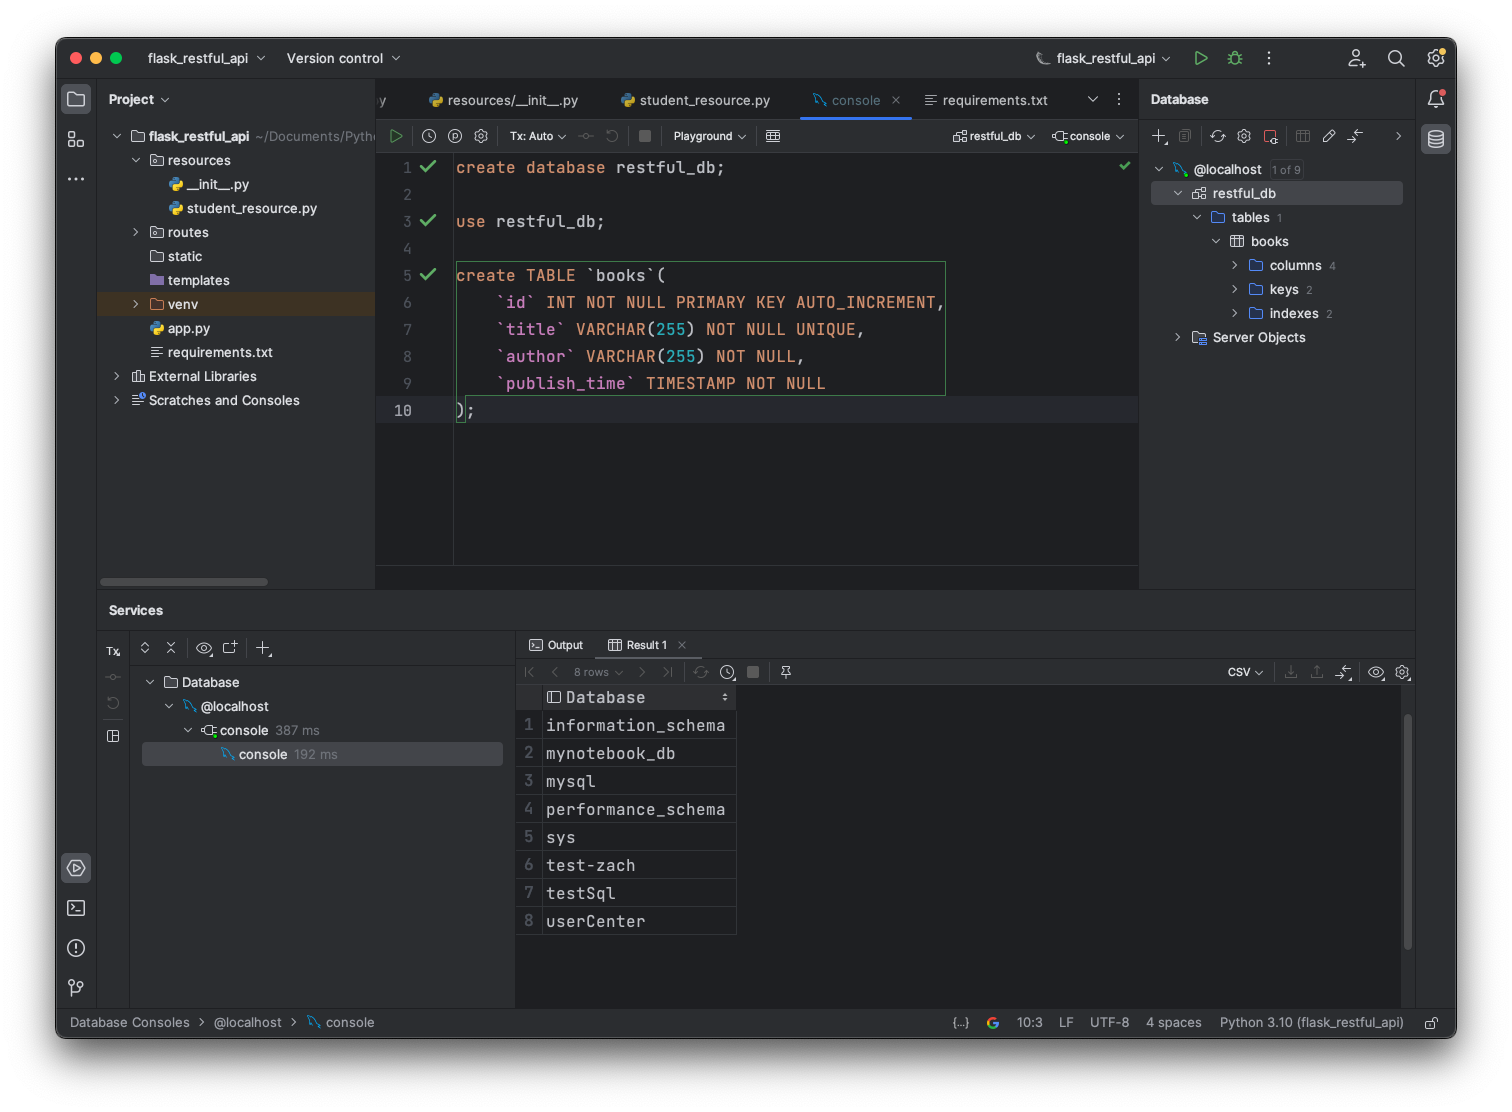Toggle in-editor results table view
This screenshot has height=1112, width=1512.
773,136
